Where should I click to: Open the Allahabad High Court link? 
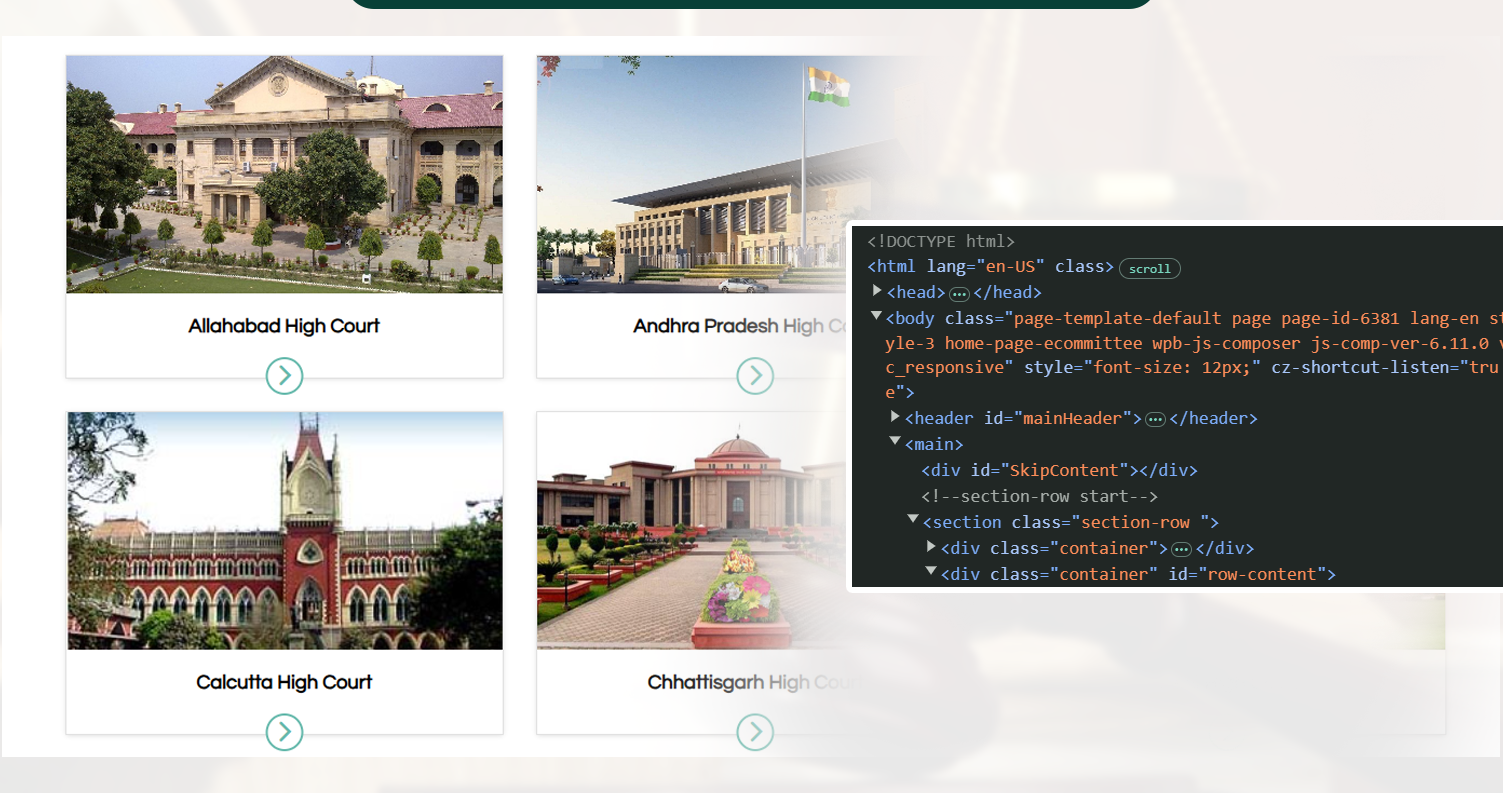coord(284,326)
